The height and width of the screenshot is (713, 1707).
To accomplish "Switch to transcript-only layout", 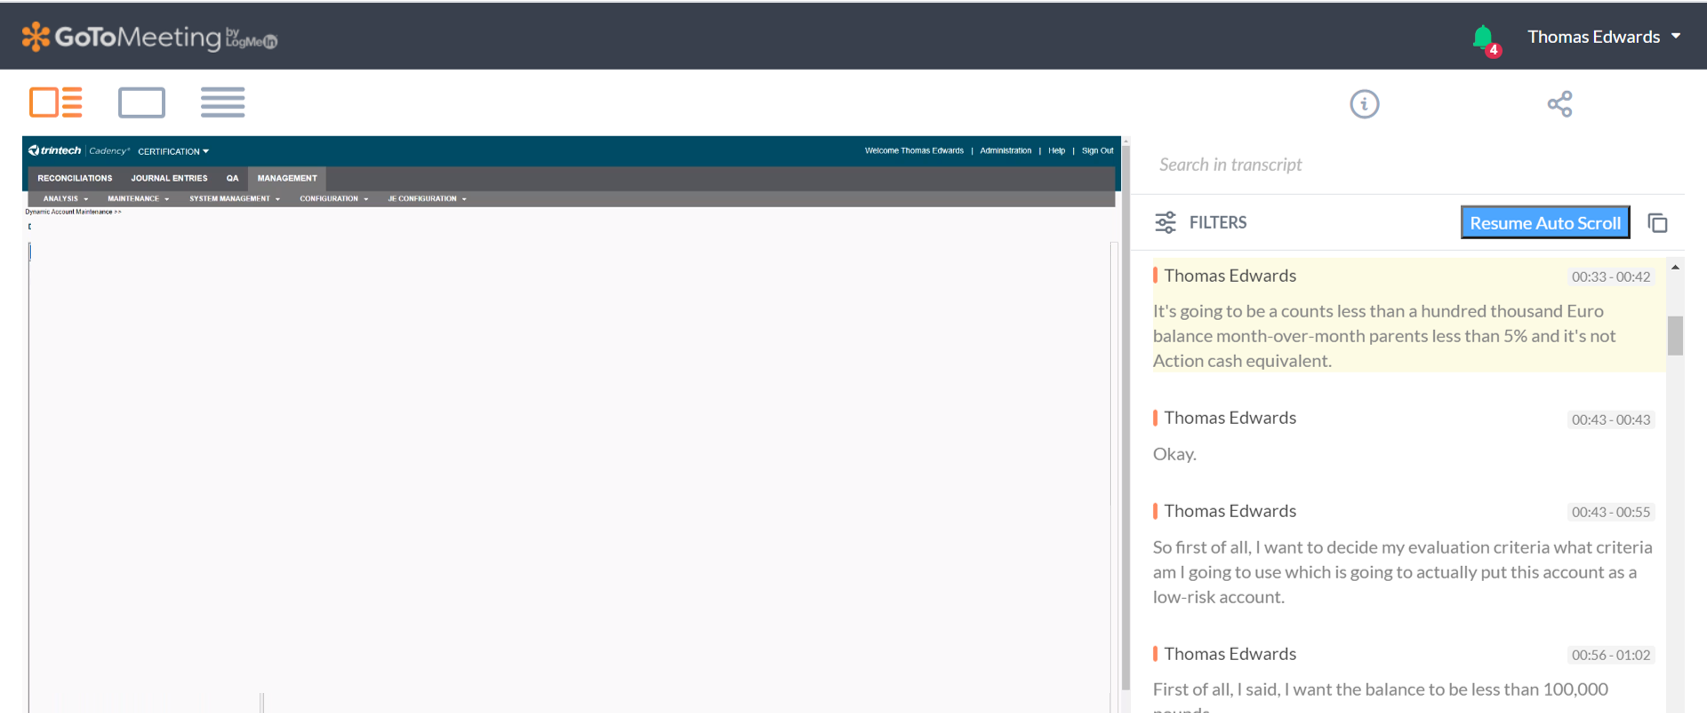I will (x=222, y=102).
